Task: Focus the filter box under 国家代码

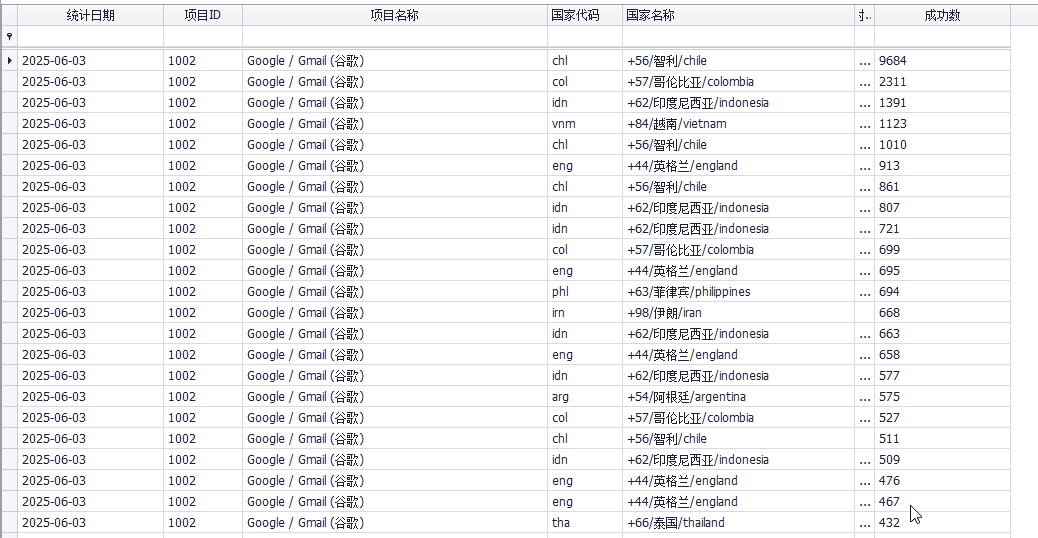Action: click(x=585, y=36)
